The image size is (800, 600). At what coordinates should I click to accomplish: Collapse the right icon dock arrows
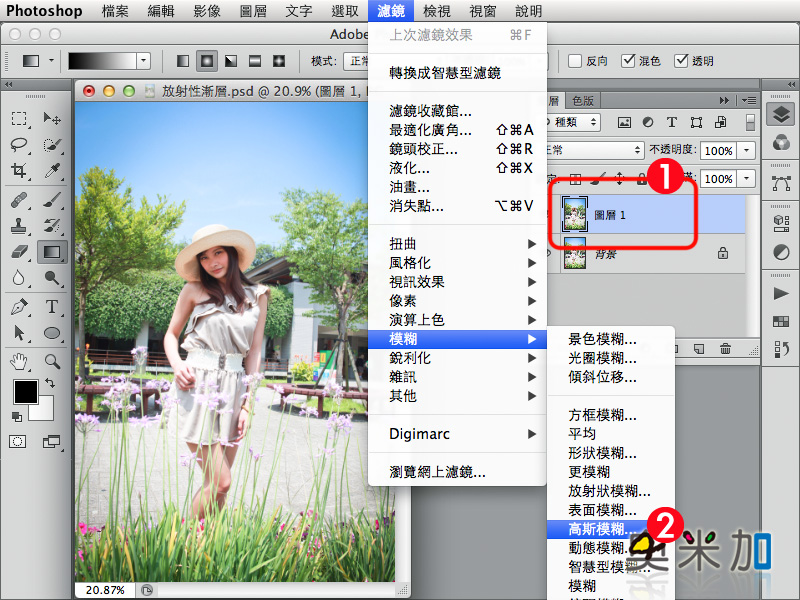tap(791, 84)
